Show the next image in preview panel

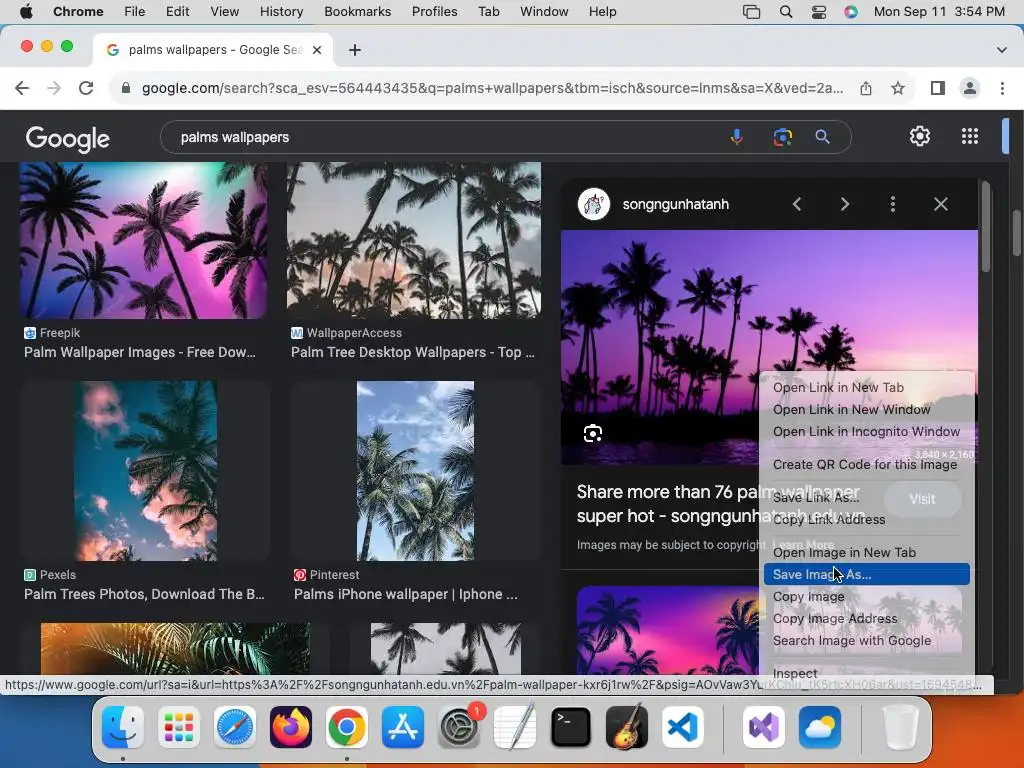pyautogui.click(x=844, y=204)
